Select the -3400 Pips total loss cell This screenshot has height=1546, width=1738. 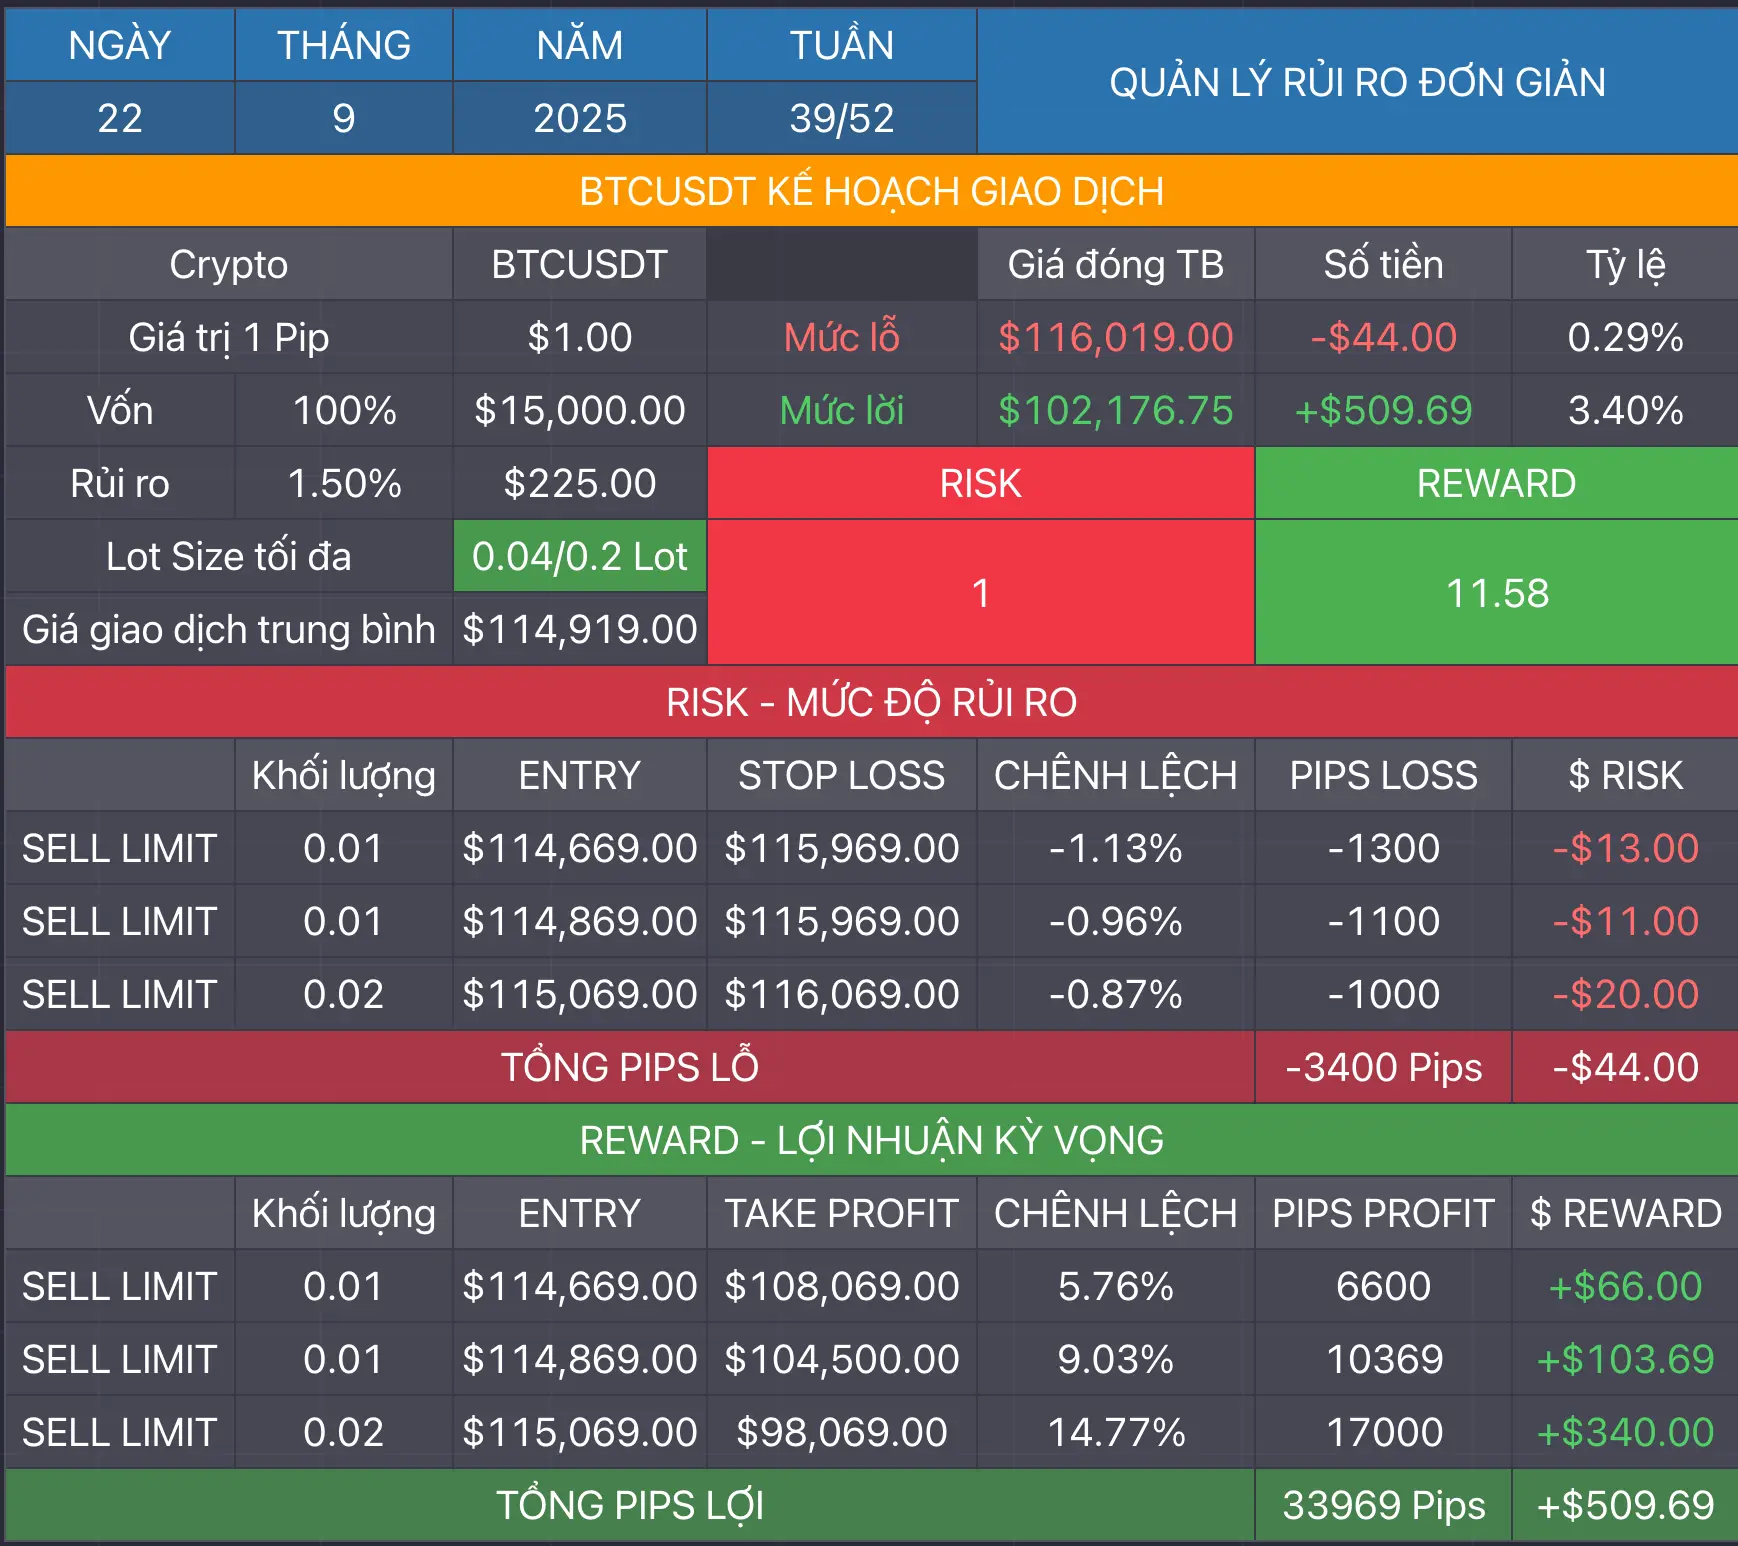[x=1383, y=1068]
